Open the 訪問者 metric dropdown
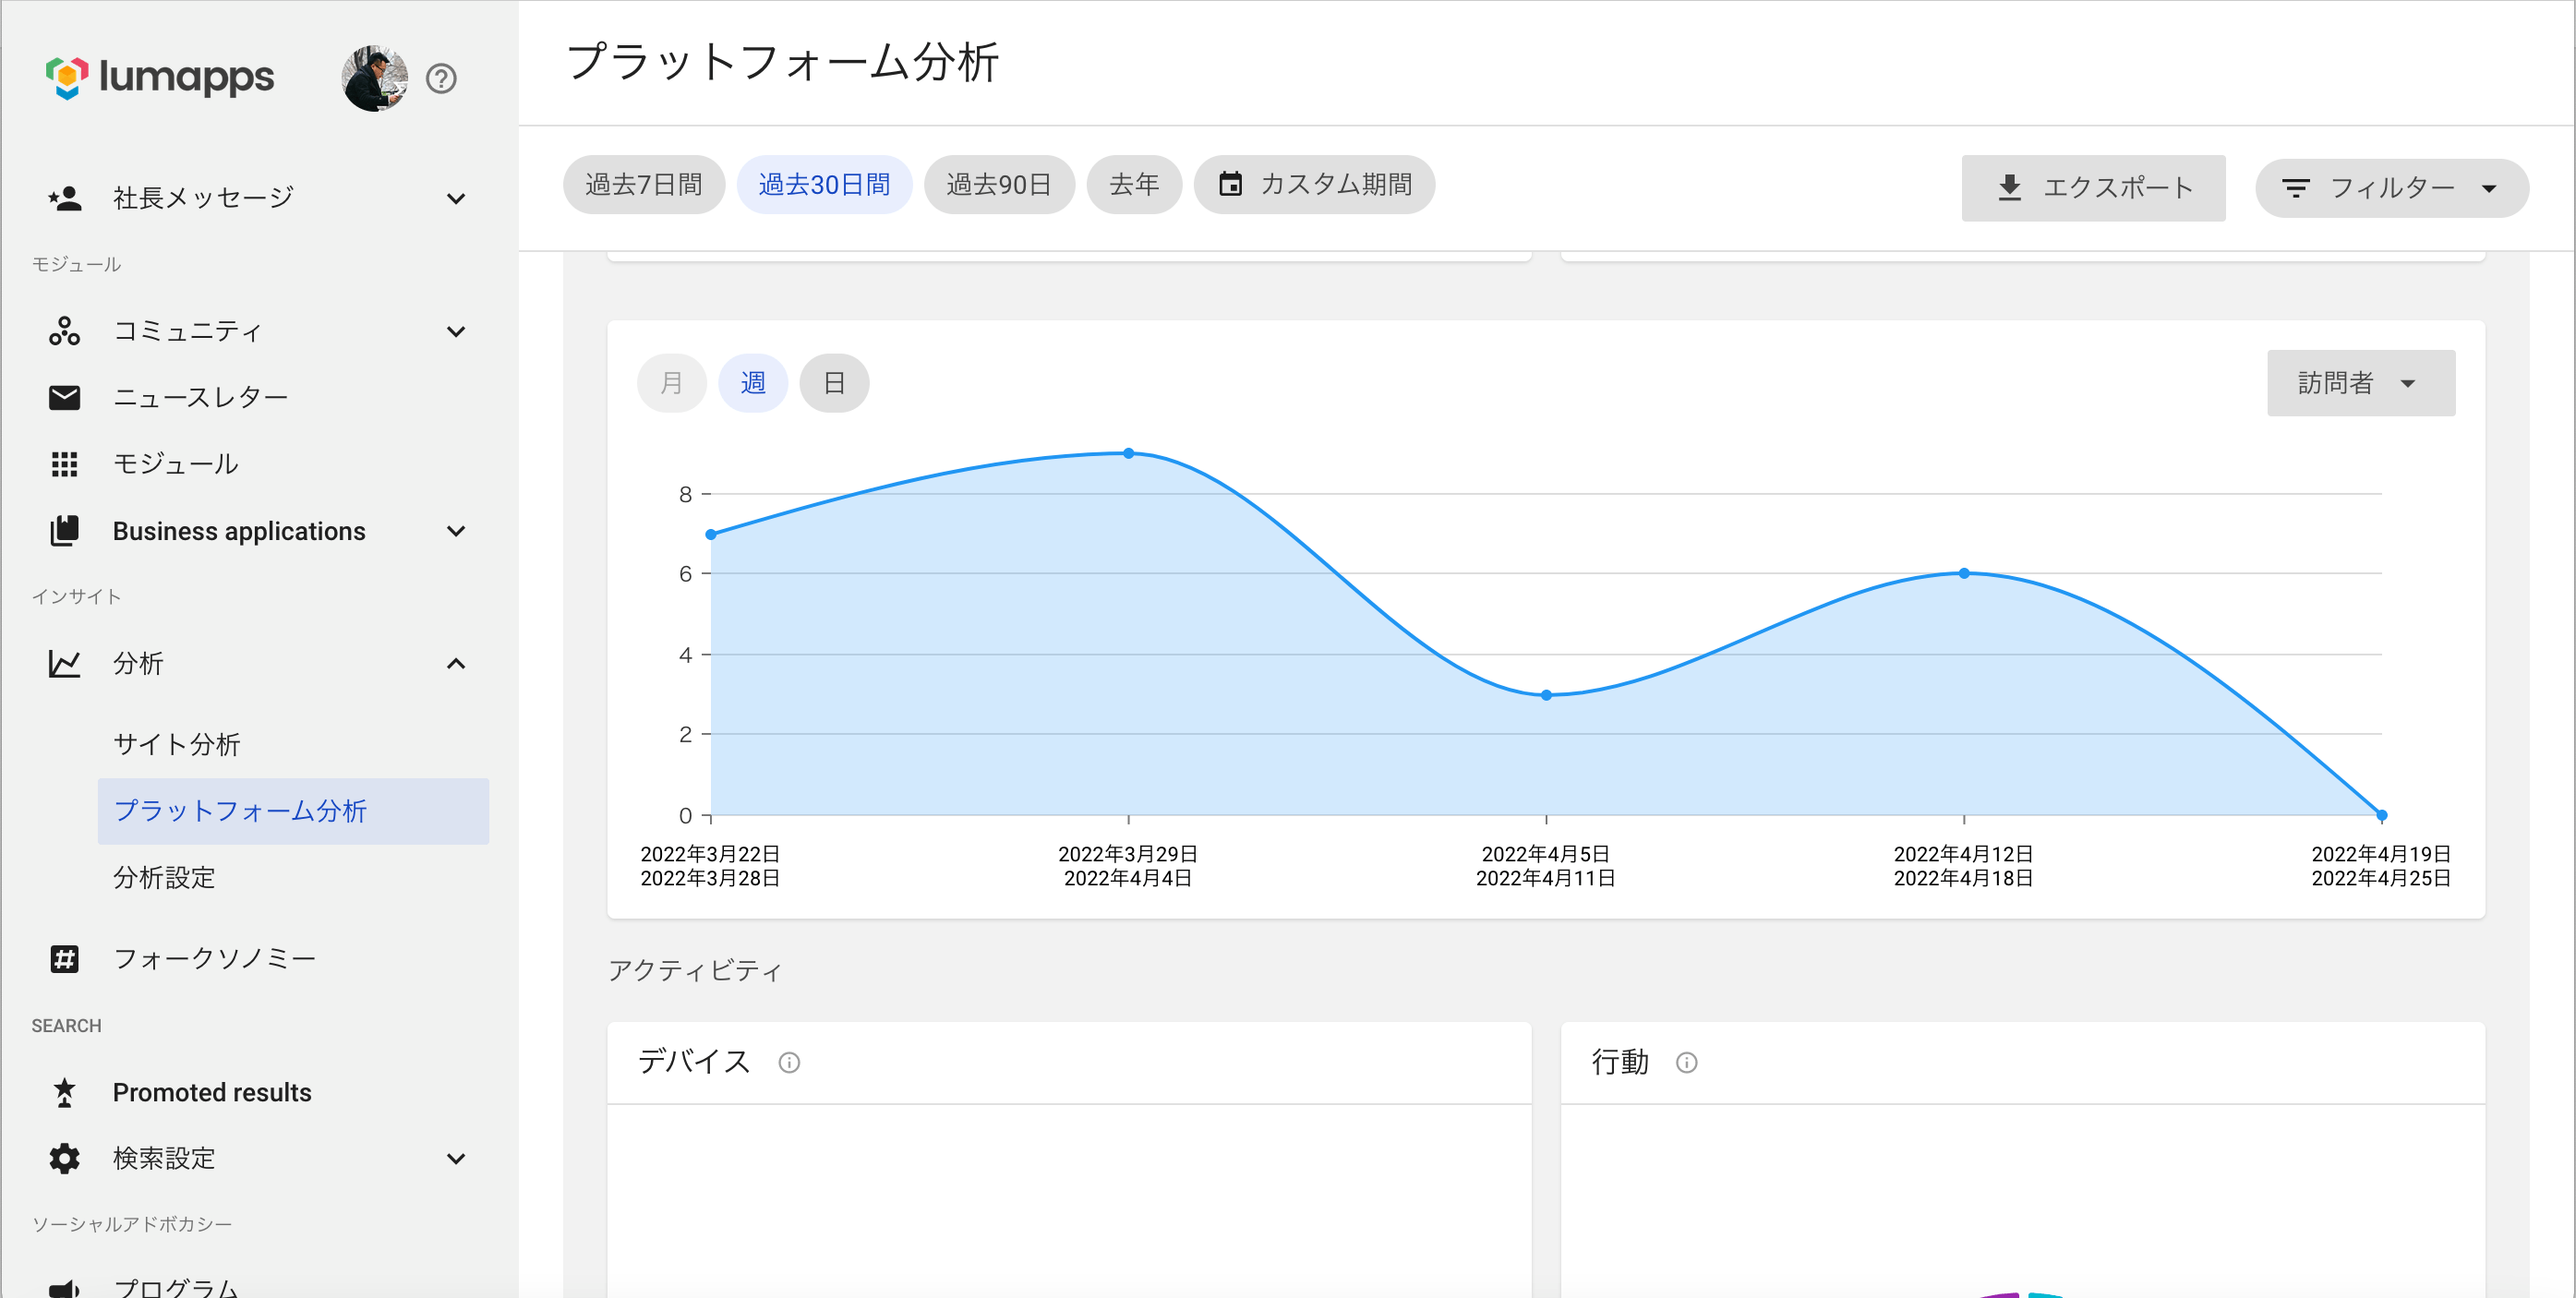This screenshot has height=1298, width=2576. pyautogui.click(x=2360, y=383)
